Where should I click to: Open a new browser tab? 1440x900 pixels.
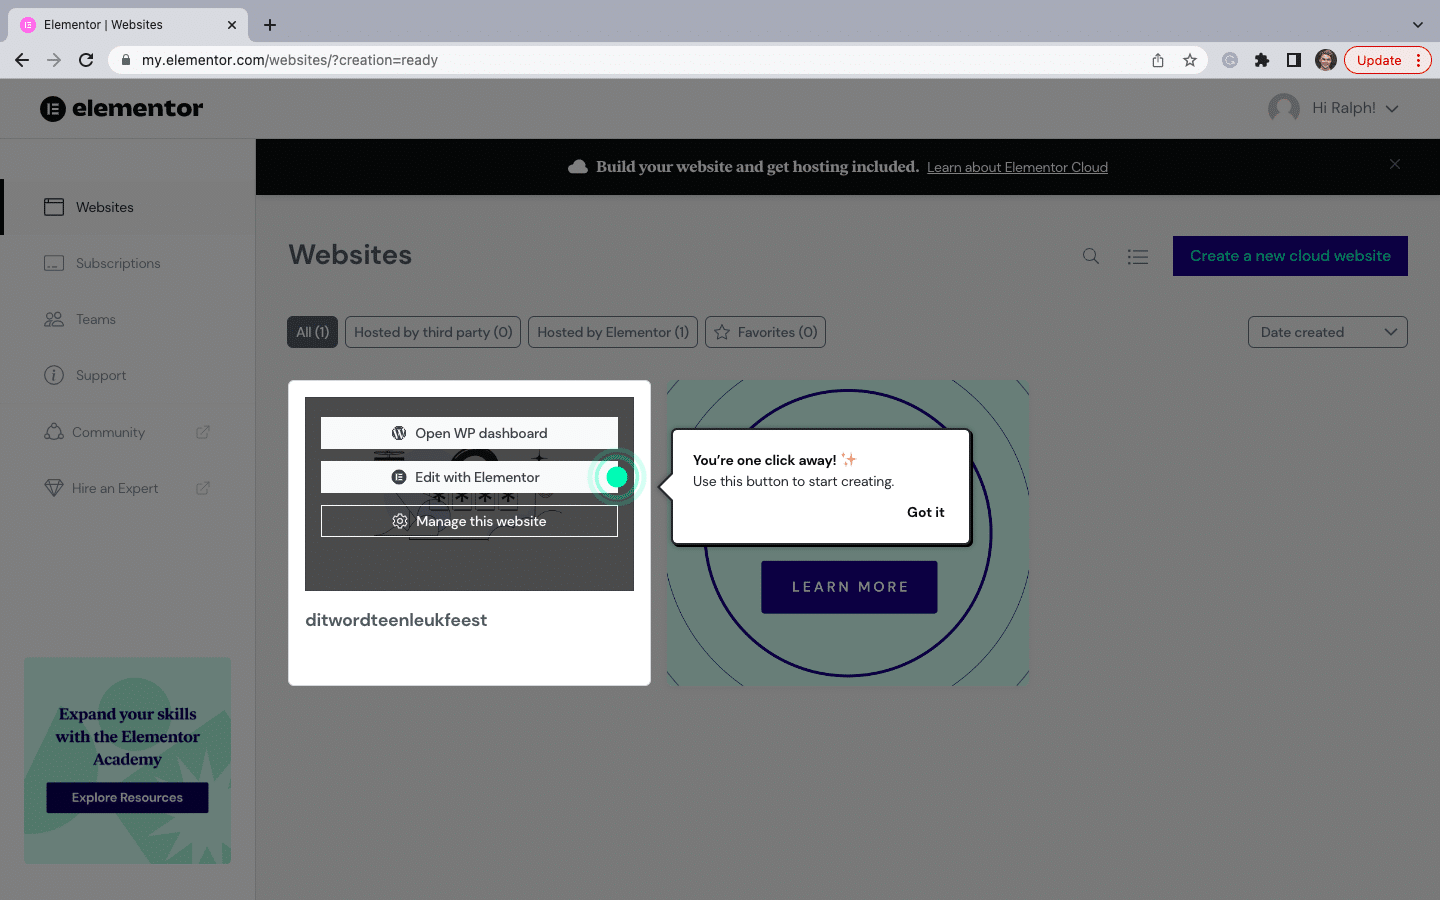point(270,25)
